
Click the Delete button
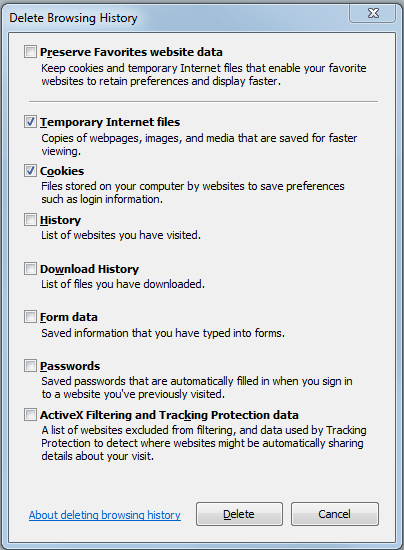click(x=239, y=514)
